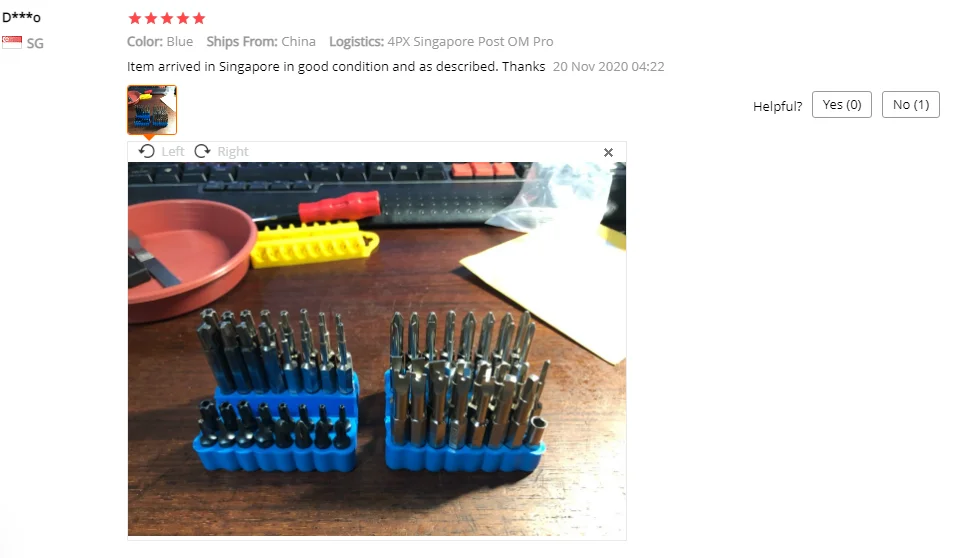Click the Color: Blue attribute text
The width and height of the screenshot is (956, 558).
click(x=160, y=41)
